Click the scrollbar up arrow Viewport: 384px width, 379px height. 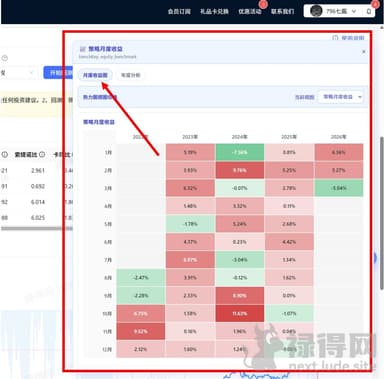[x=382, y=28]
